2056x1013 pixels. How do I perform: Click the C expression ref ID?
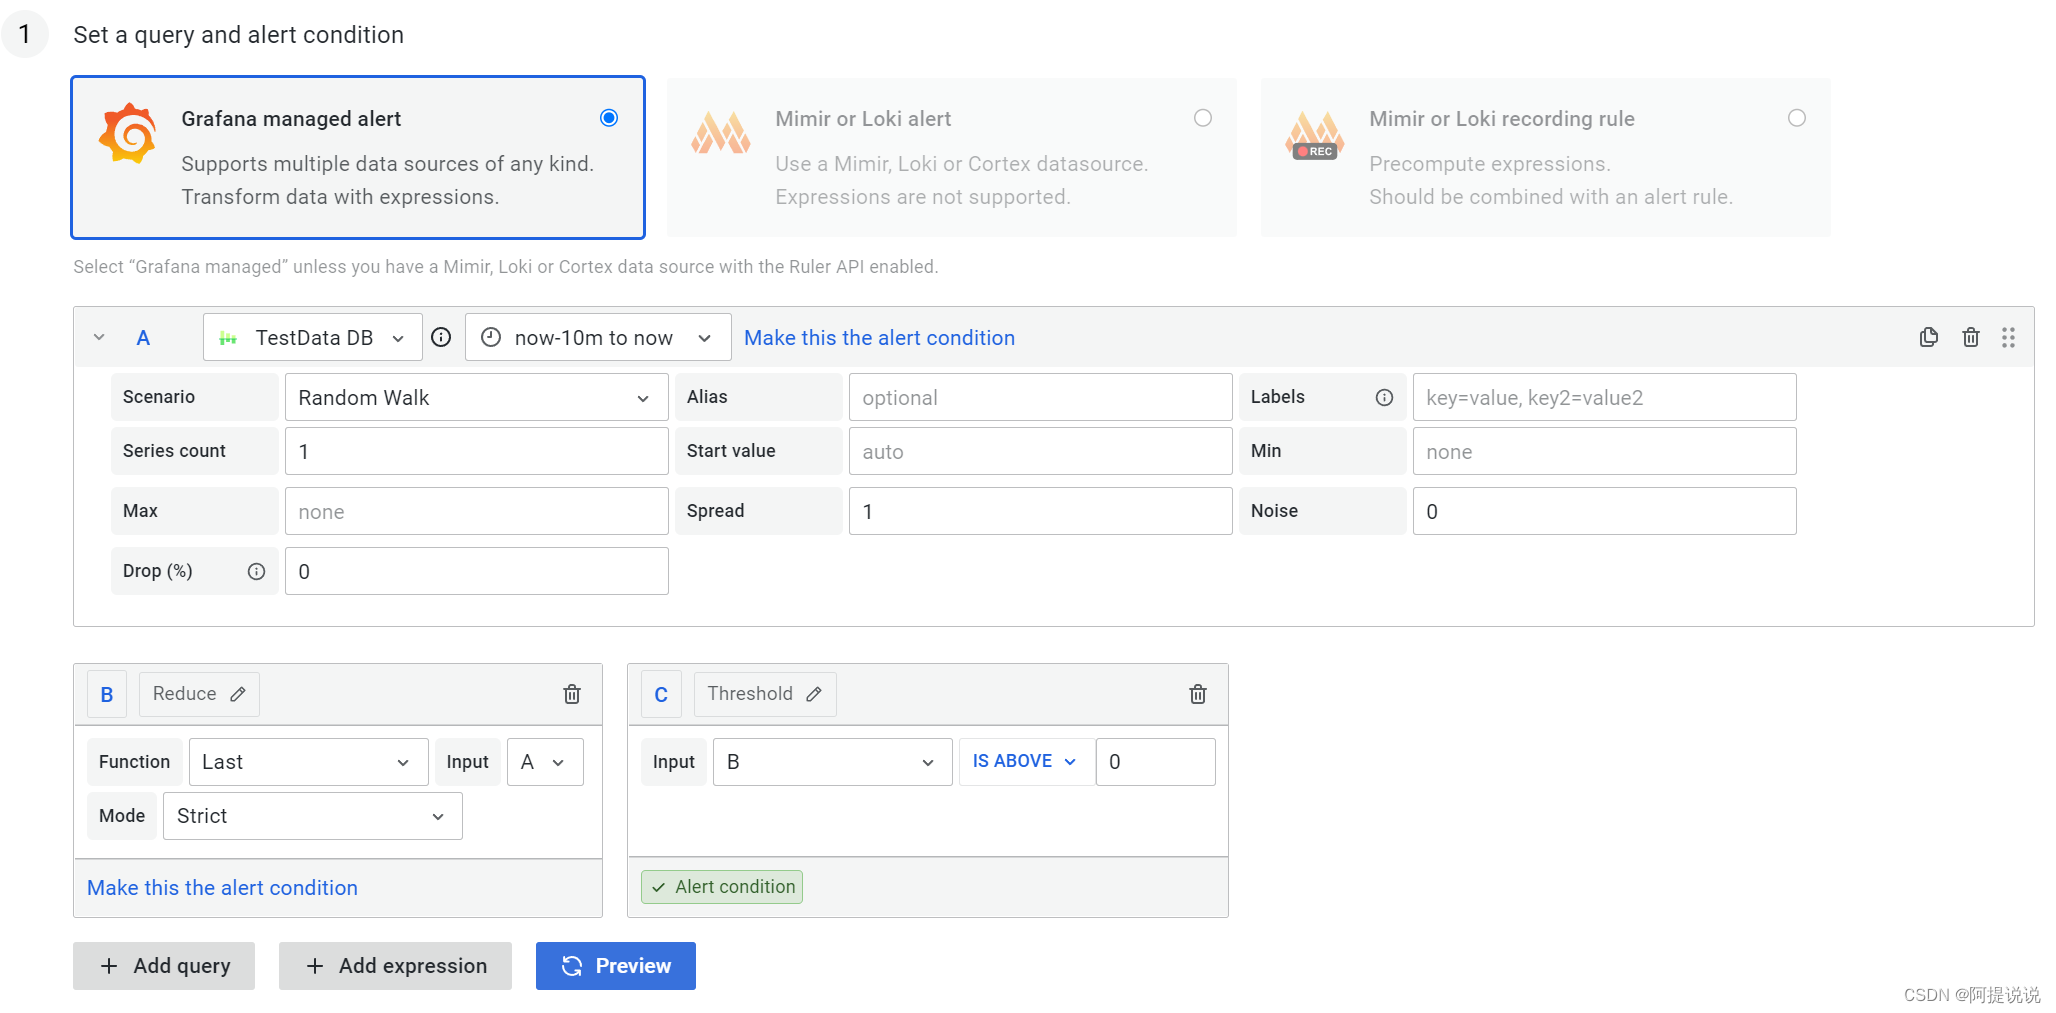[x=661, y=694]
